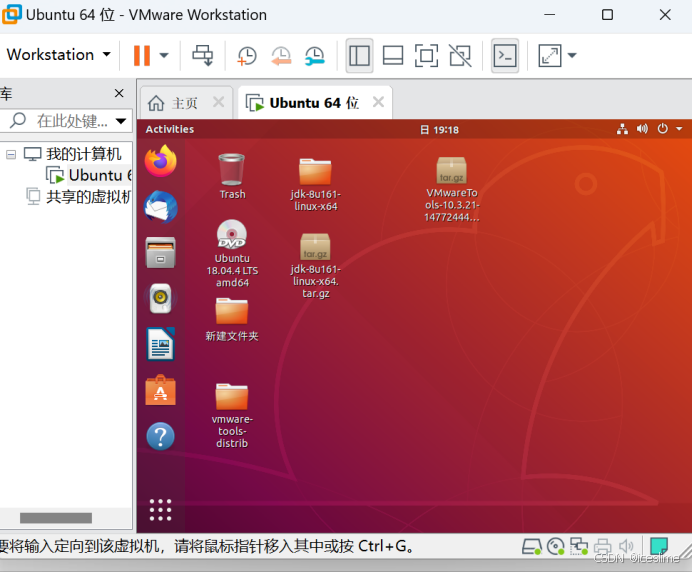The image size is (693, 572).
Task: Revert the VM to its previous snapshot
Action: [281, 56]
